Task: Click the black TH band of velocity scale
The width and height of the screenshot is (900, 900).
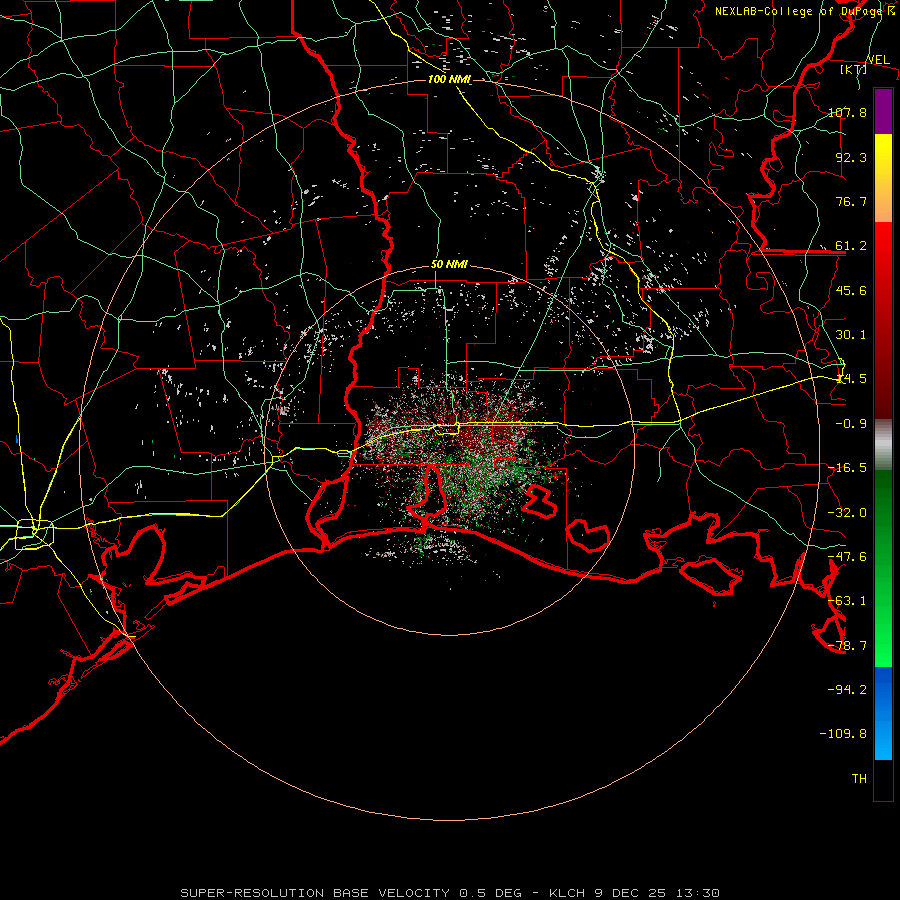Action: 883,780
